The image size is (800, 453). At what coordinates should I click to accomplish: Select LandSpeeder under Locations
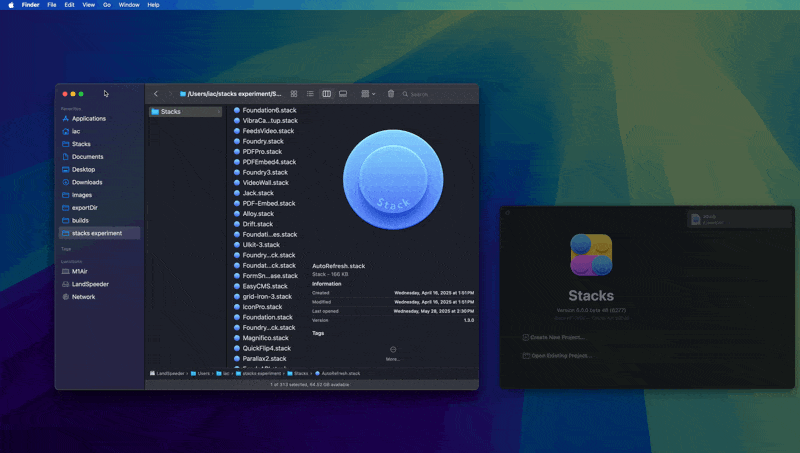[90, 284]
